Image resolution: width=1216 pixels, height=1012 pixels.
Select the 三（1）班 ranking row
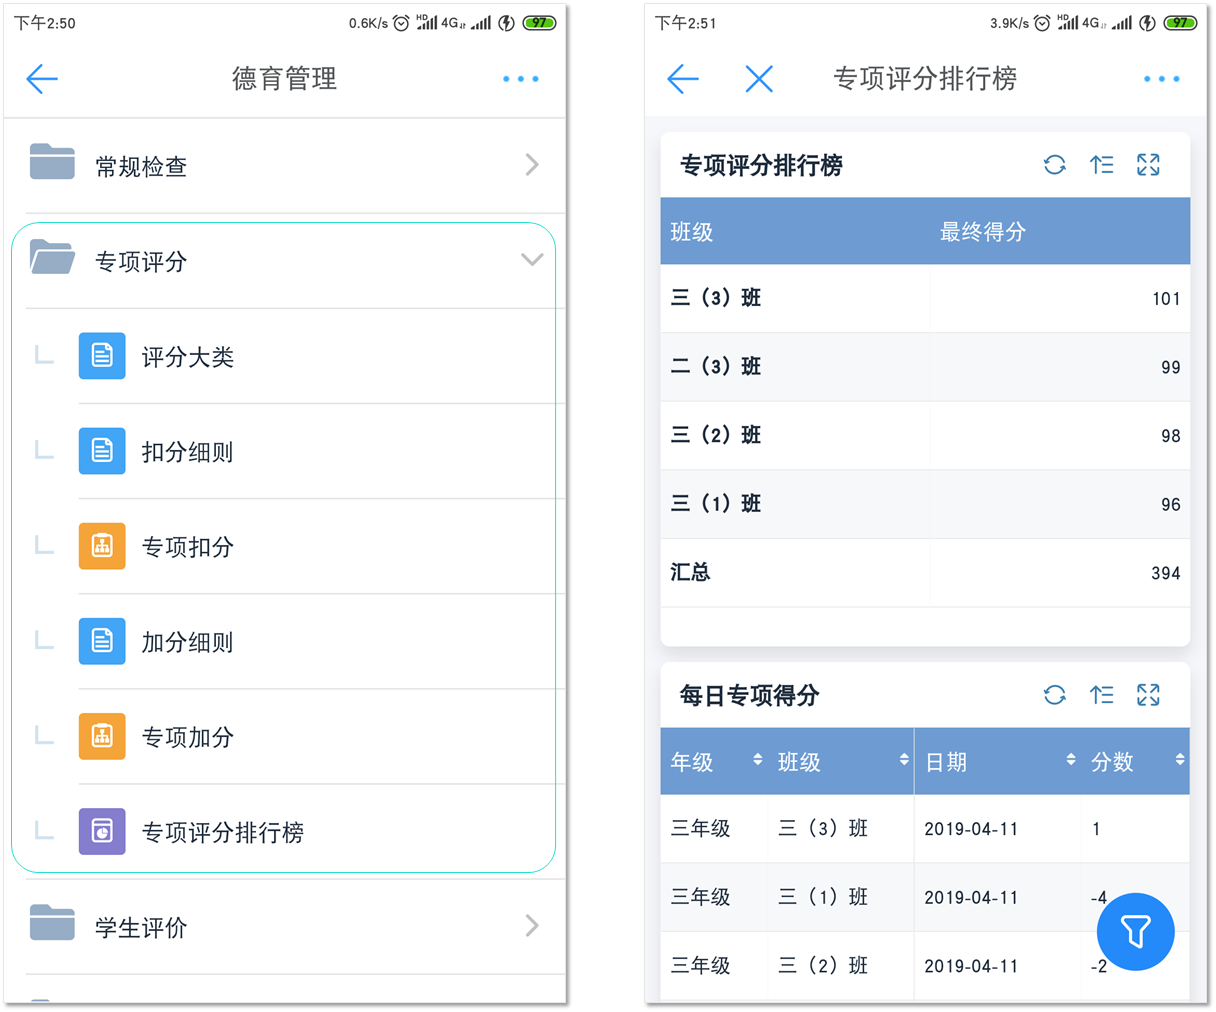pyautogui.click(x=925, y=504)
